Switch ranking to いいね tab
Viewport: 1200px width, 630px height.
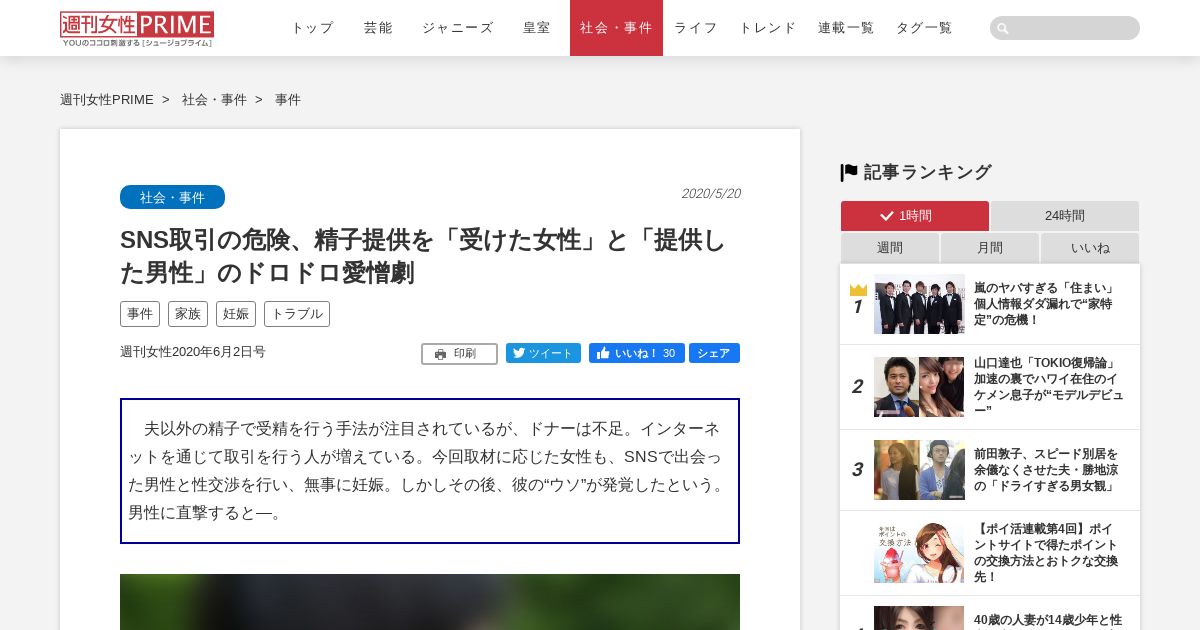(x=1090, y=248)
